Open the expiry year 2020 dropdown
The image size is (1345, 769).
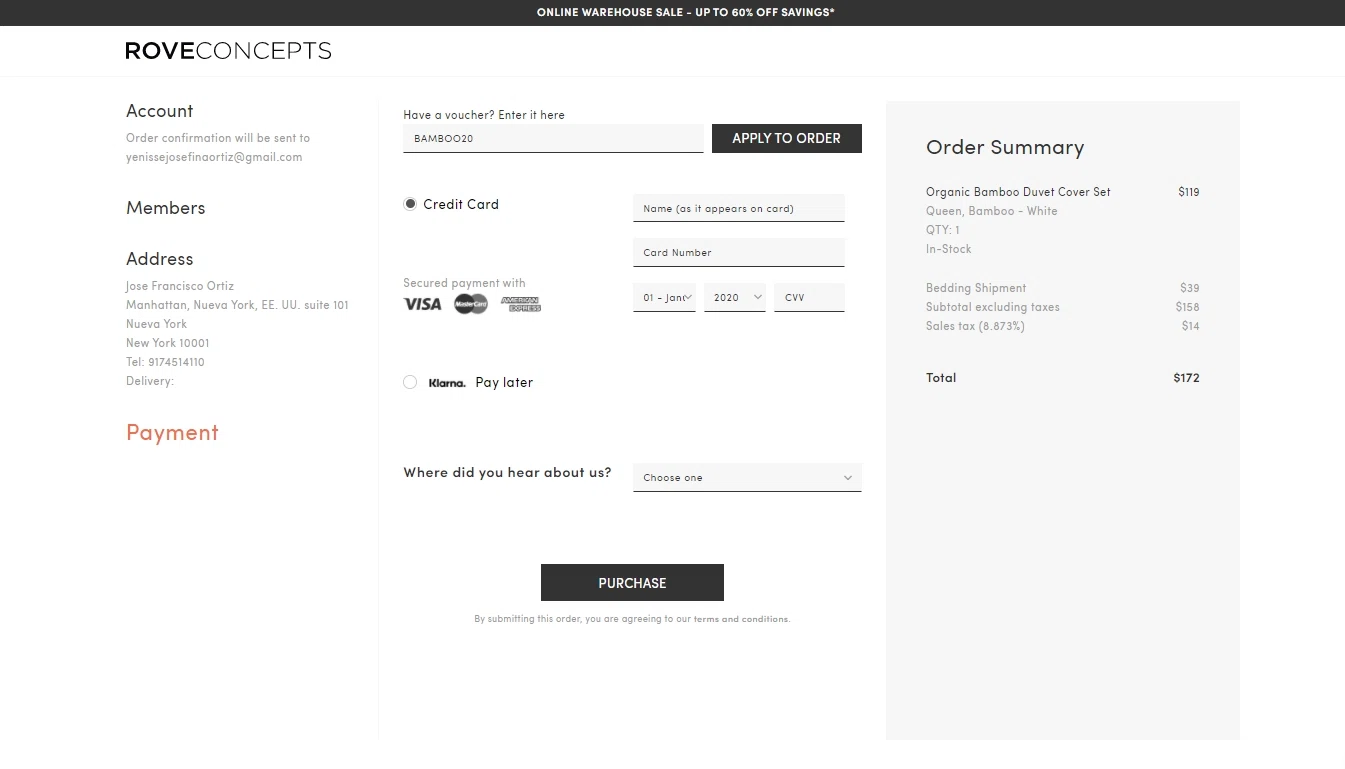(x=735, y=297)
